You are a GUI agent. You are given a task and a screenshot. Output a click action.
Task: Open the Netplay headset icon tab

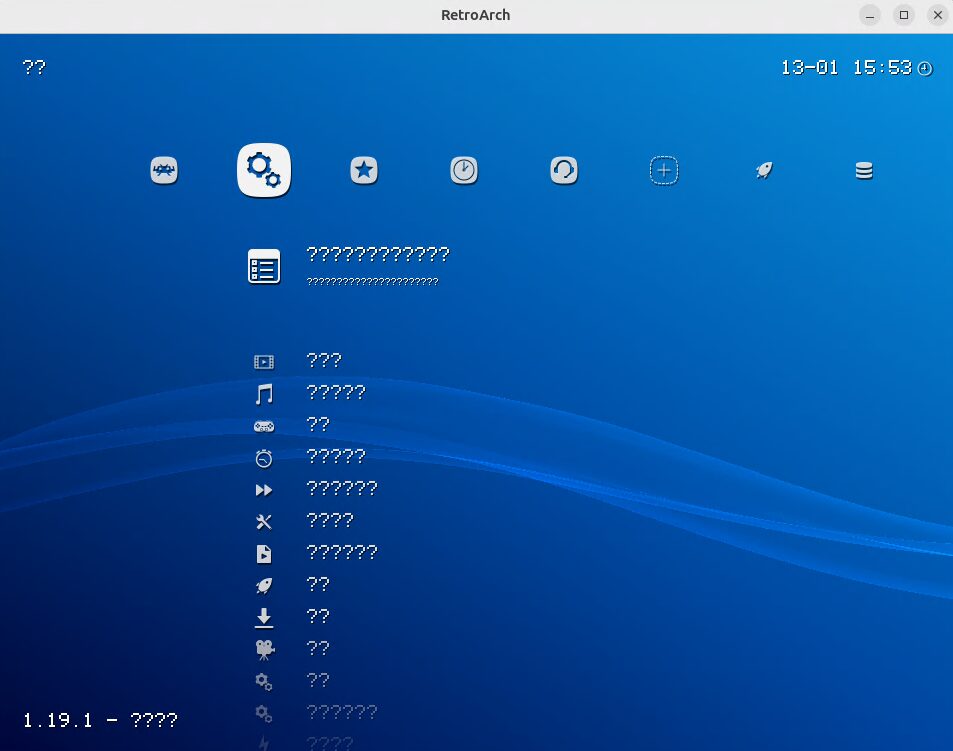coord(564,170)
